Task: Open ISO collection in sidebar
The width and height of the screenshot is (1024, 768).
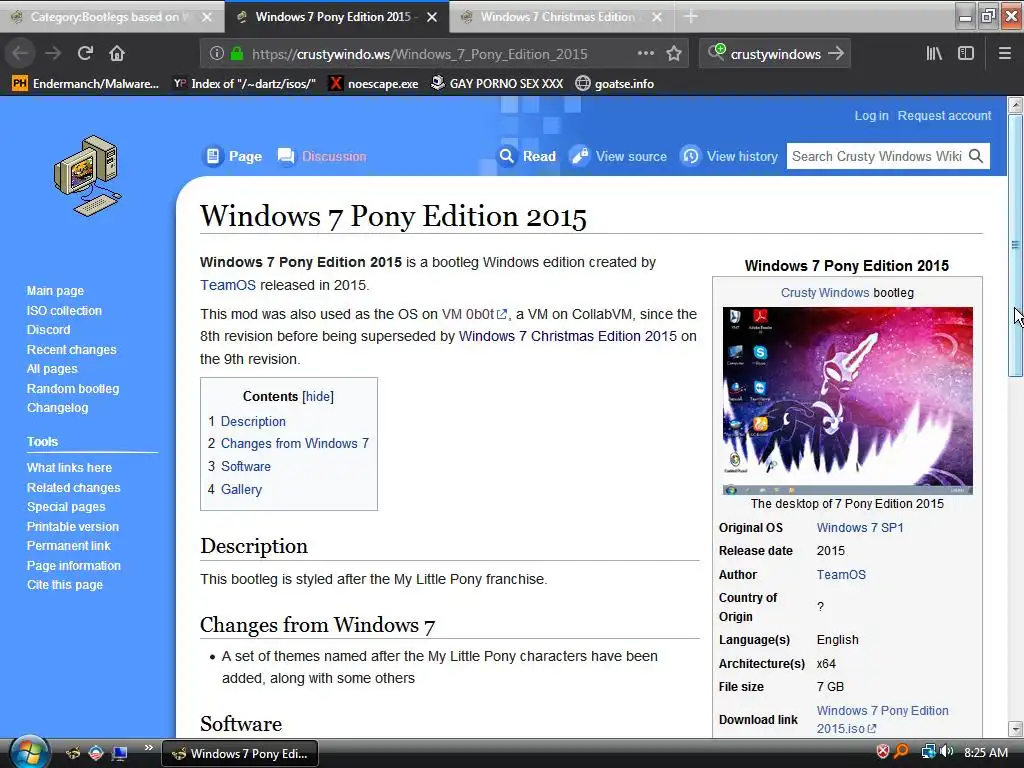Action: tap(64, 311)
